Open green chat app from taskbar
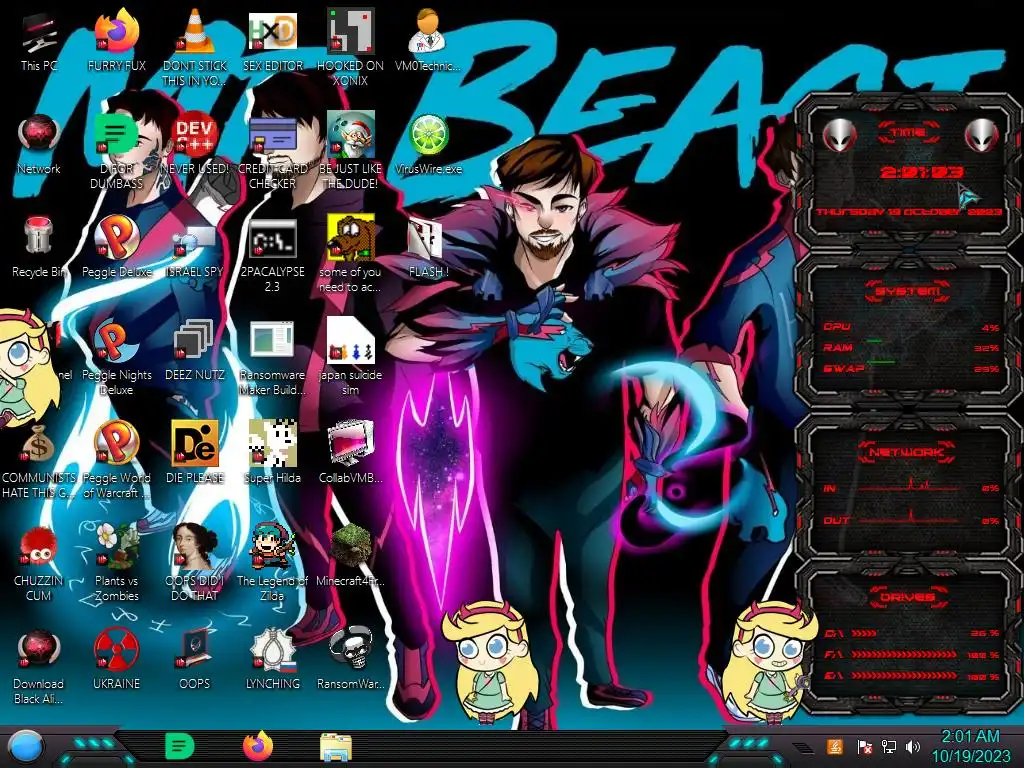Screen dimensions: 1024x768 (x=180, y=746)
